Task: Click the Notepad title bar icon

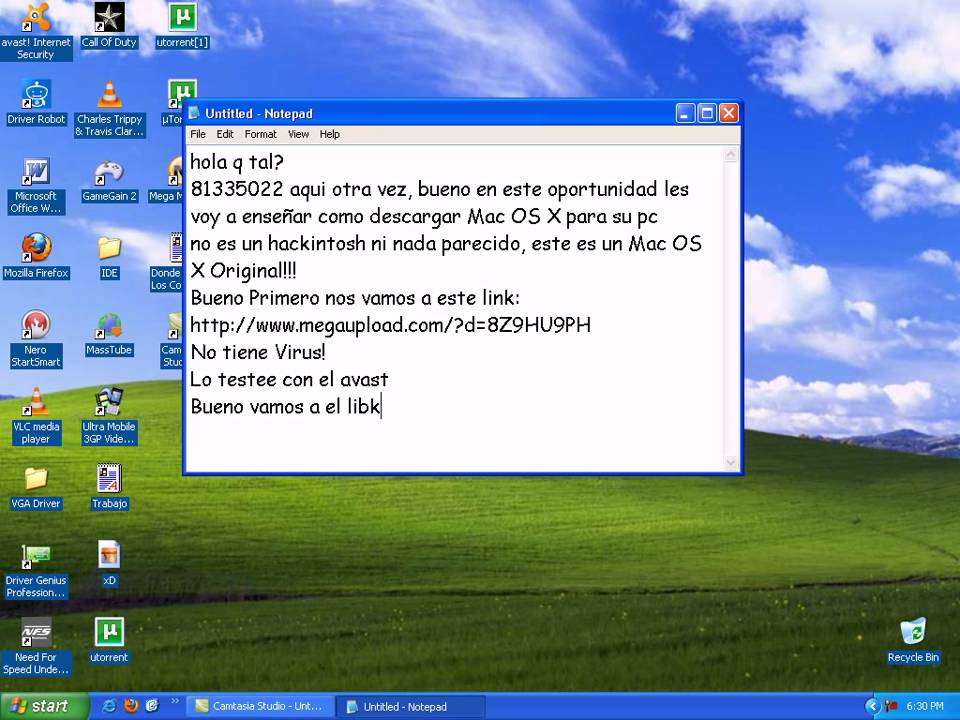Action: point(194,113)
